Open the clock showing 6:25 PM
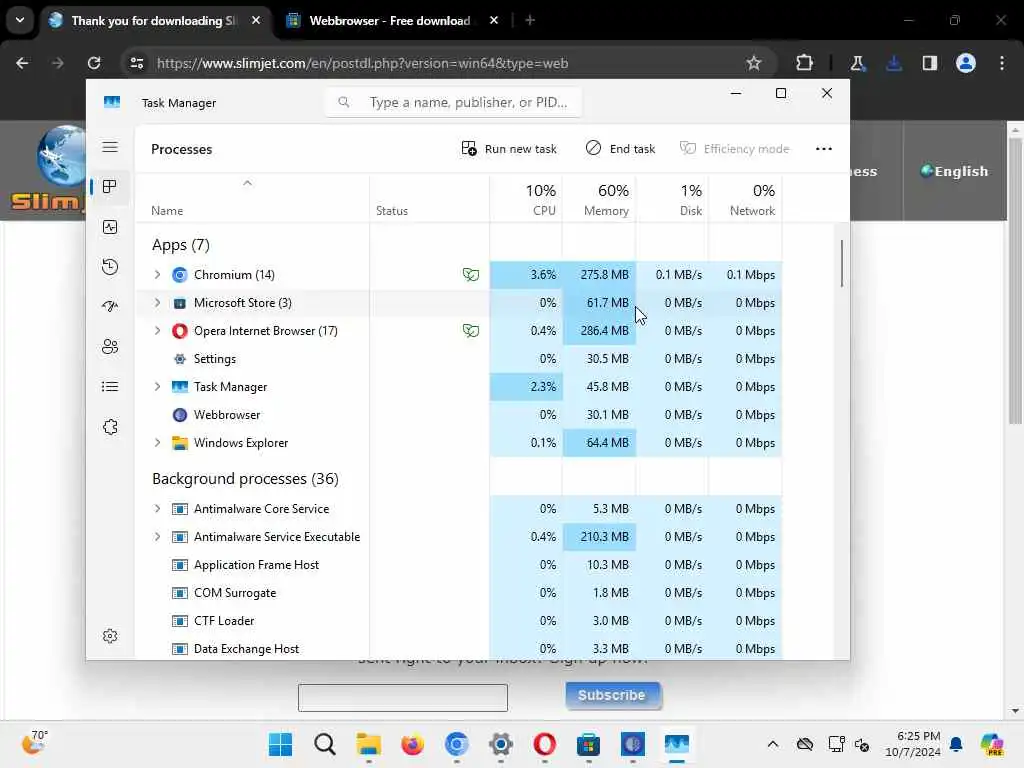 click(913, 744)
